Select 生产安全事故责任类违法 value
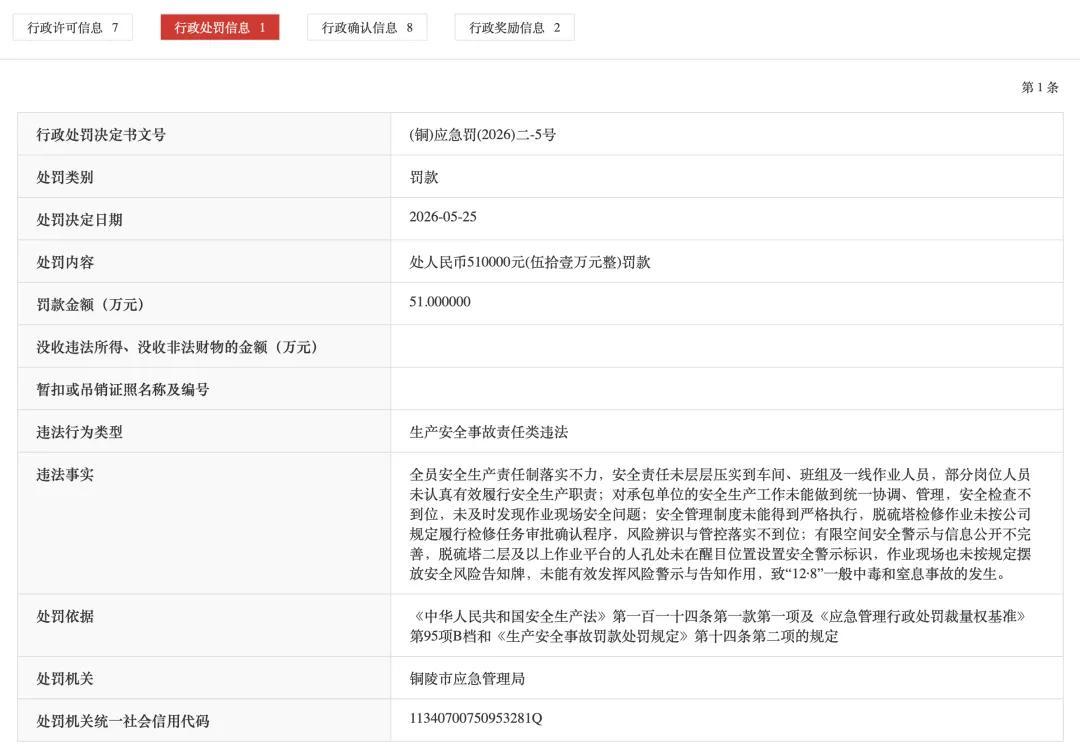 488,433
